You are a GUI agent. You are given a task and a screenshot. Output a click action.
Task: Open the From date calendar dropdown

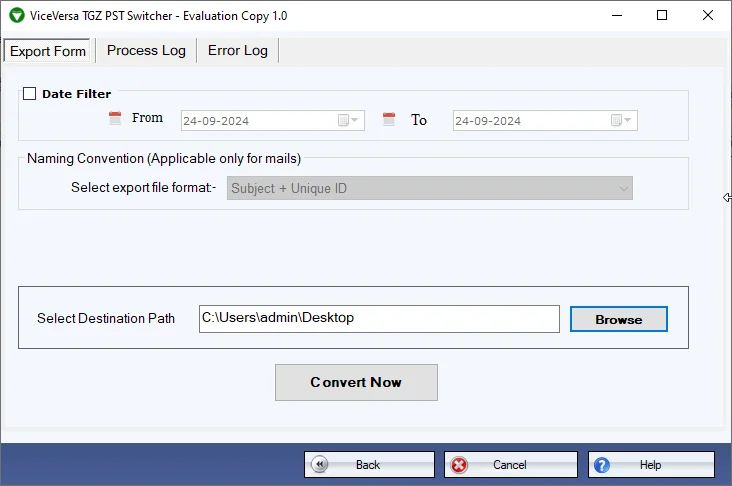(348, 120)
